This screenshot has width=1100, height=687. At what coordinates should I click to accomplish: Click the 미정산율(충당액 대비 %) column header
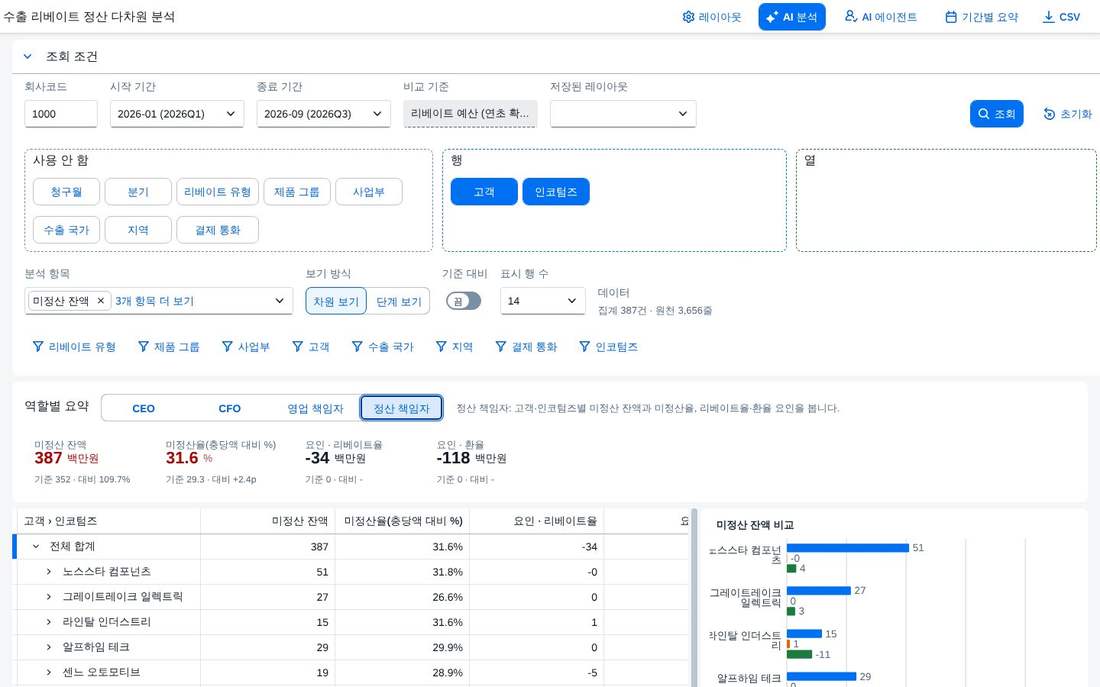pos(402,521)
